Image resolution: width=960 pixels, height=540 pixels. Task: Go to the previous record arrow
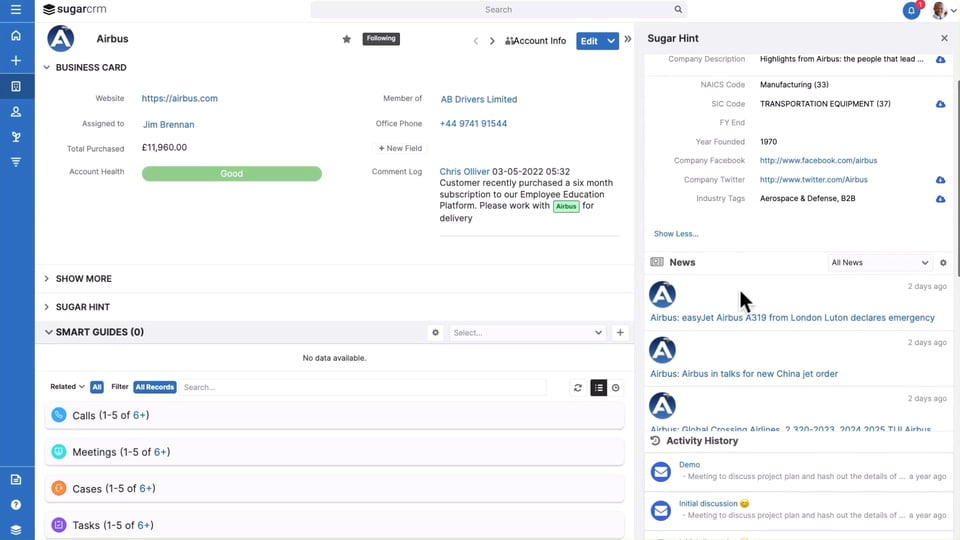coord(476,41)
